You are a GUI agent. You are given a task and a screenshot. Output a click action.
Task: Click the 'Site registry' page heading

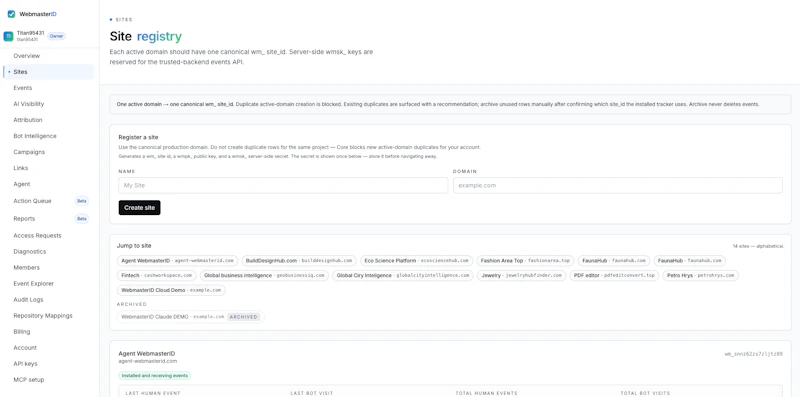click(x=145, y=36)
